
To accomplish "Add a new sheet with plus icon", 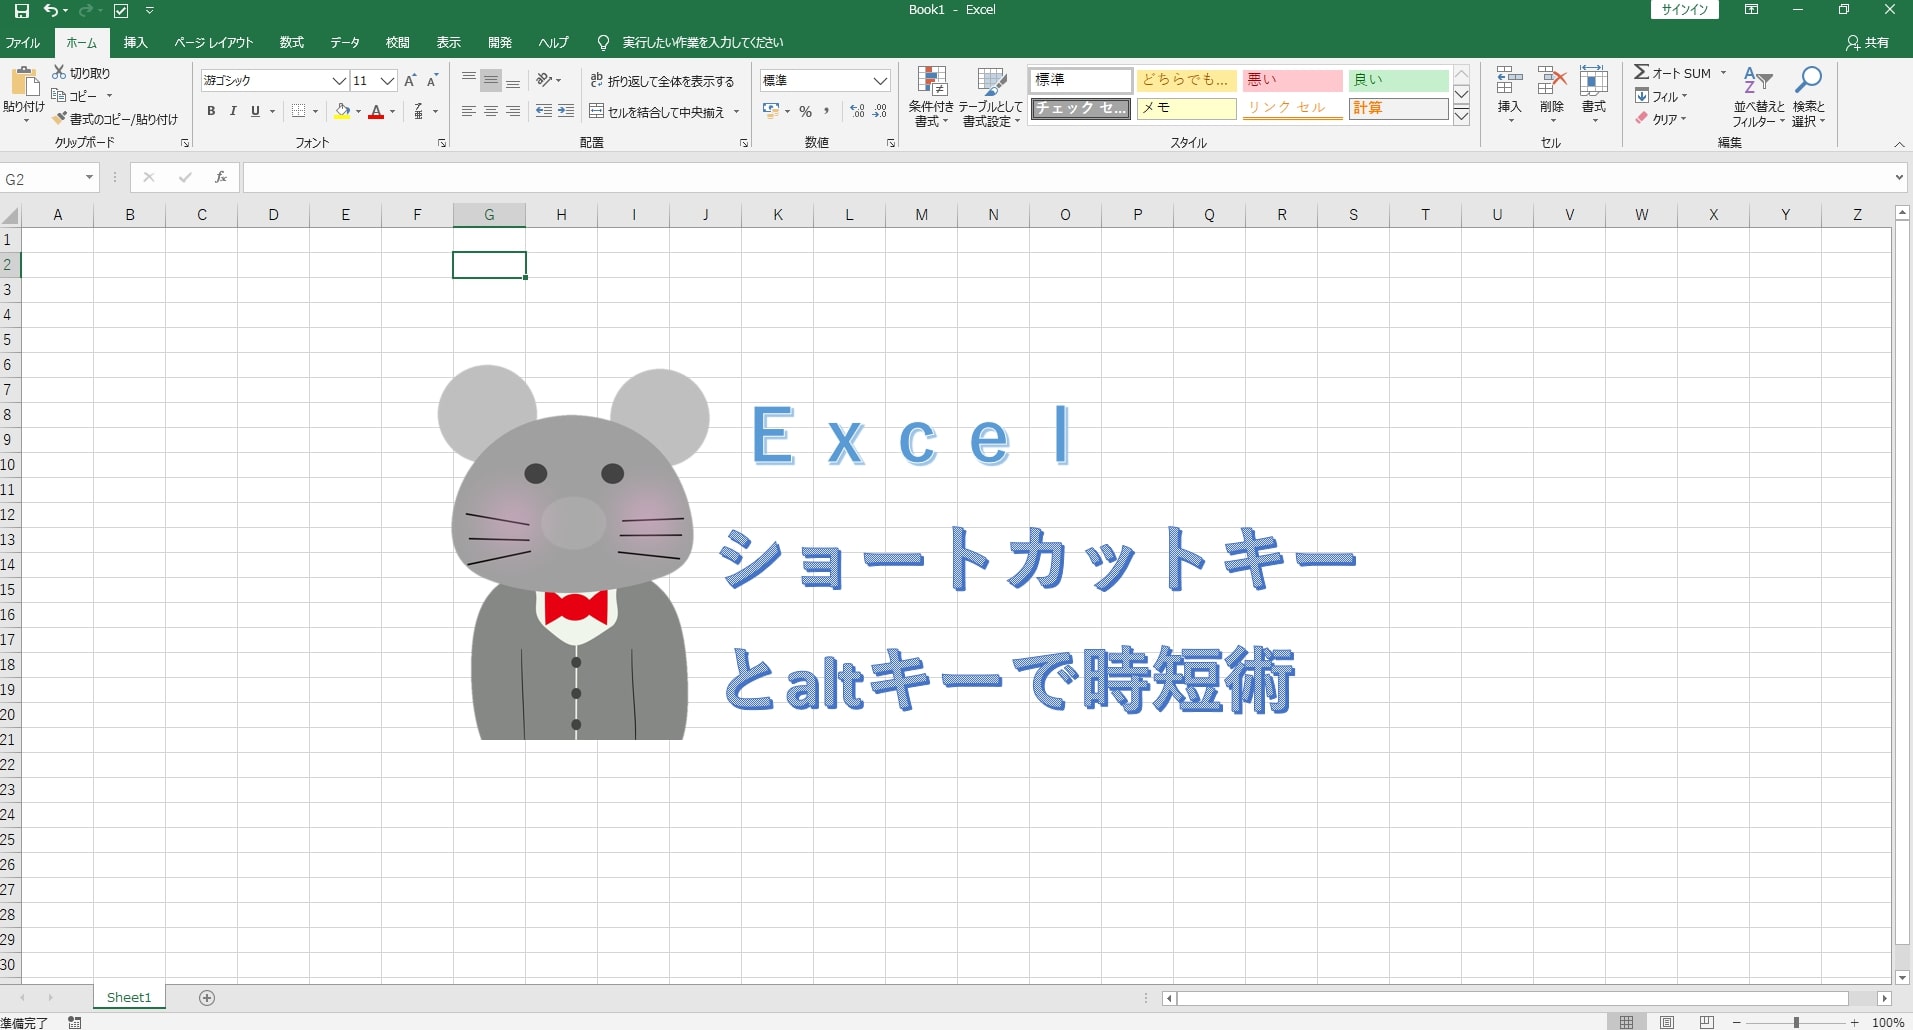I will pyautogui.click(x=207, y=997).
